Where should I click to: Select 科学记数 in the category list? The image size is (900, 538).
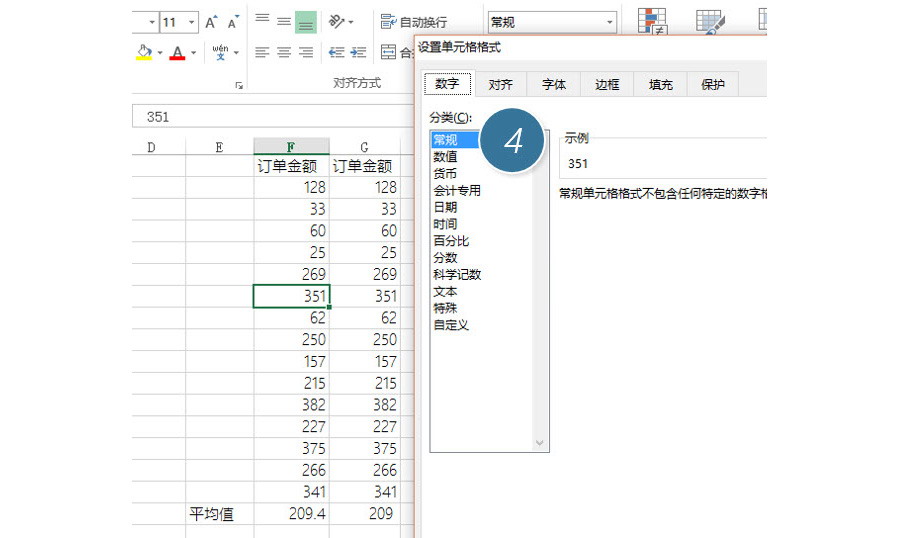pyautogui.click(x=457, y=274)
